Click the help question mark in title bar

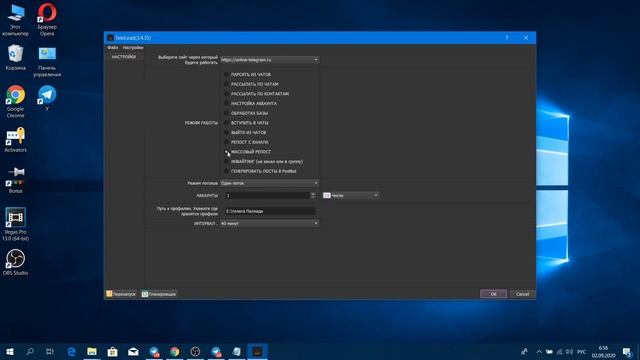coord(507,38)
